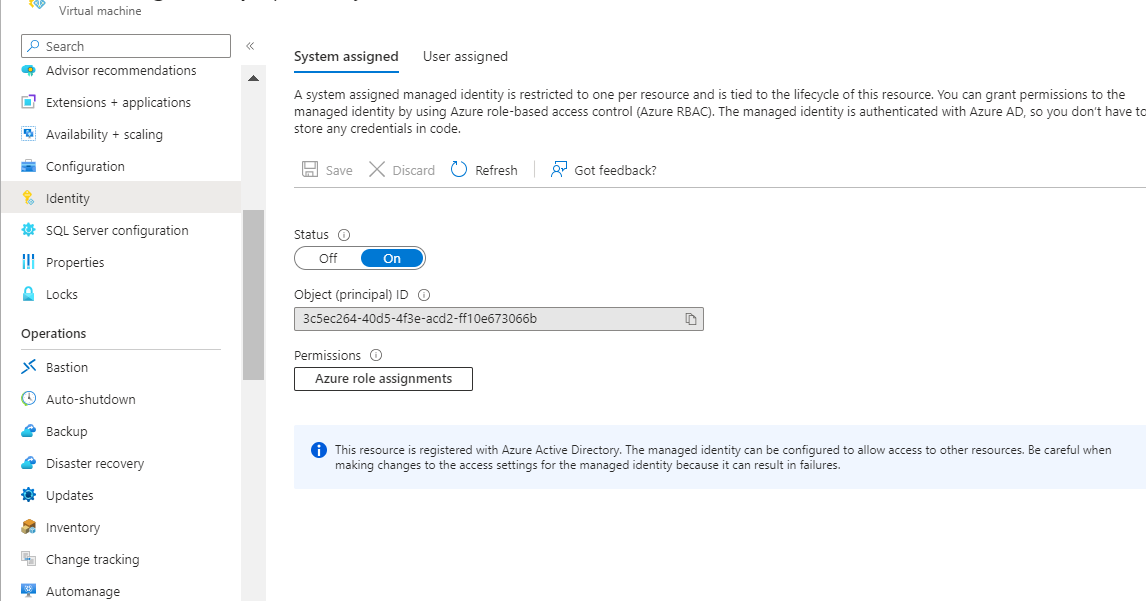This screenshot has height=601, width=1146.
Task: Click the Bastion icon
Action: tap(29, 367)
